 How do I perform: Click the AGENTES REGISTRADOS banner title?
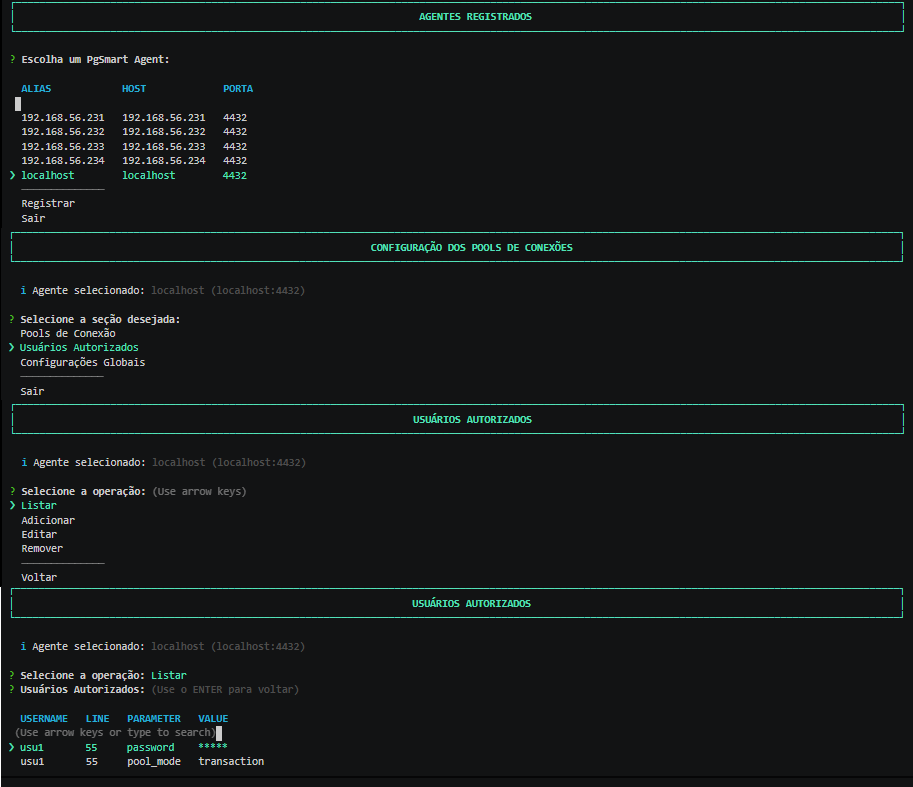(475, 16)
